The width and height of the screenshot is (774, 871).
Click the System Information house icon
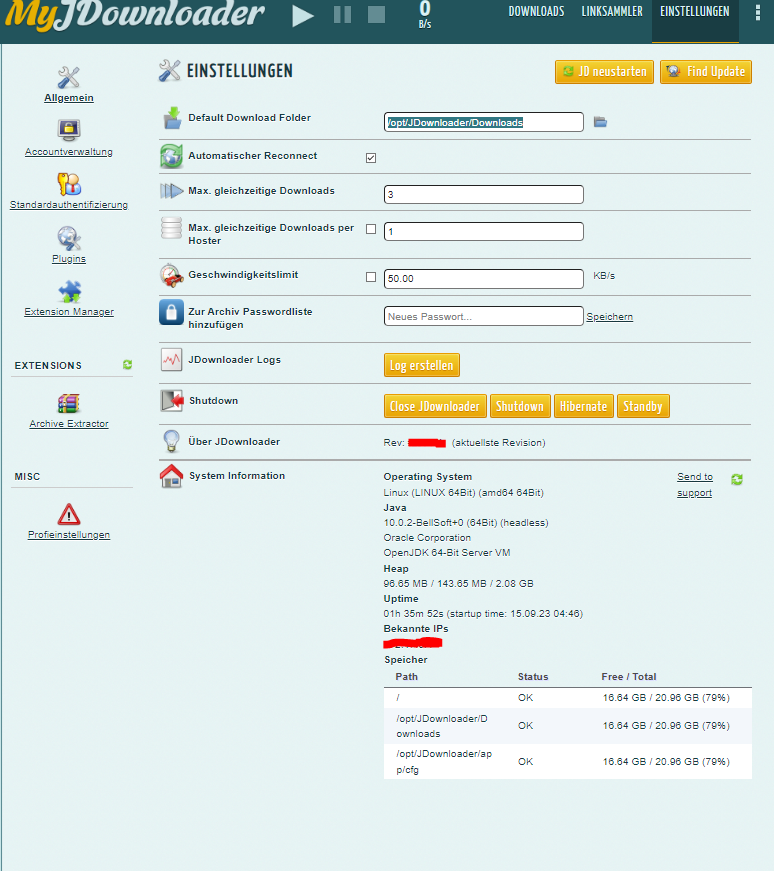pos(171,476)
